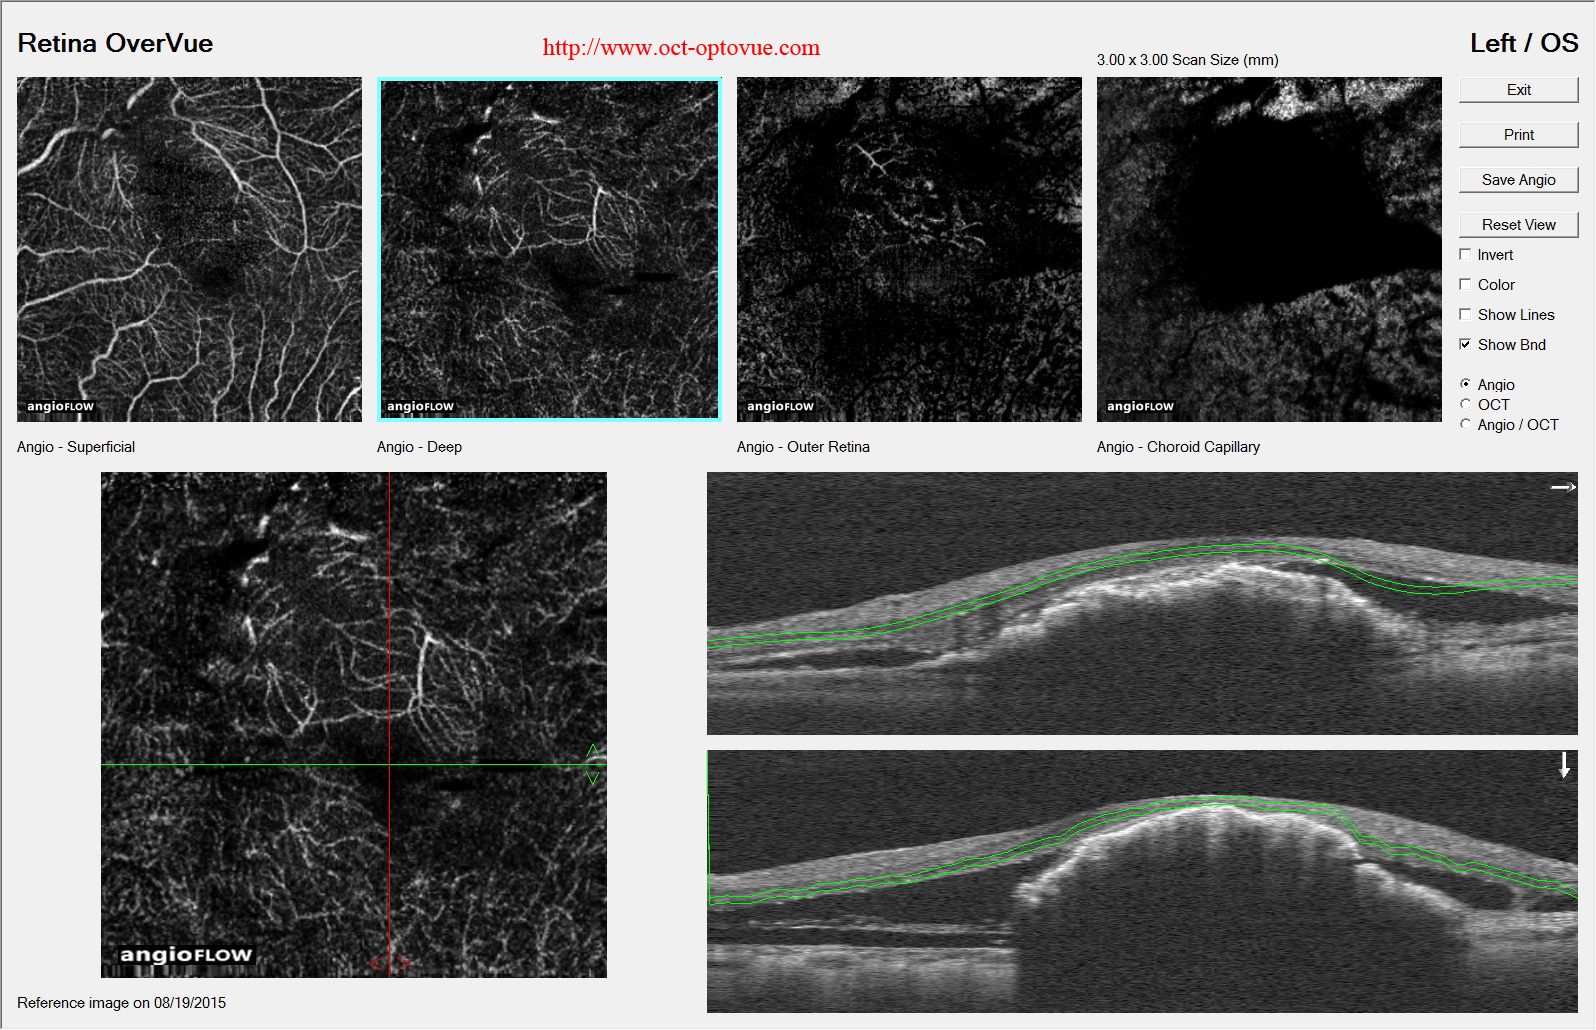Click the 'Left / OS' eye label
1596x1030 pixels.
click(x=1523, y=43)
